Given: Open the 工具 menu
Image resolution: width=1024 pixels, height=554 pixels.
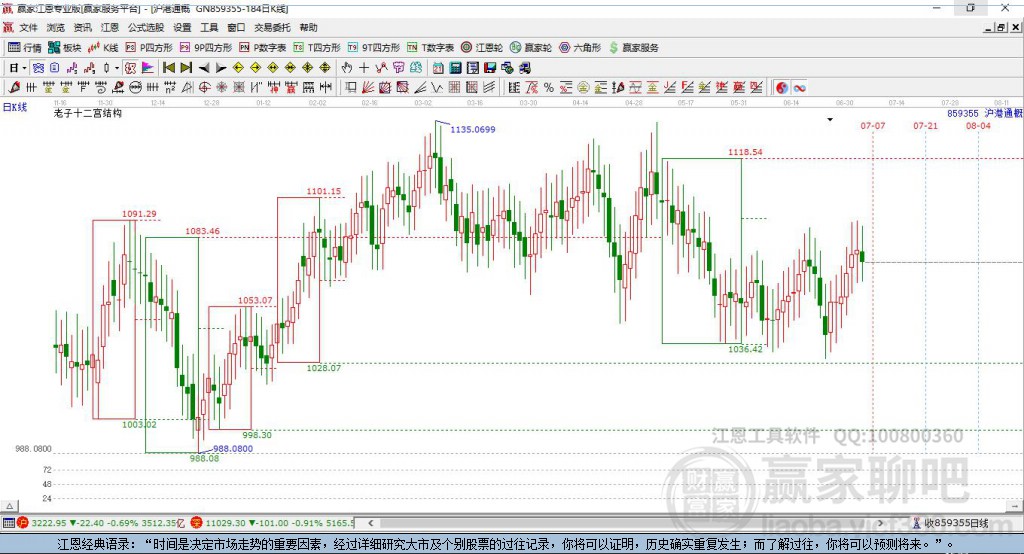Looking at the screenshot, I should [209, 27].
